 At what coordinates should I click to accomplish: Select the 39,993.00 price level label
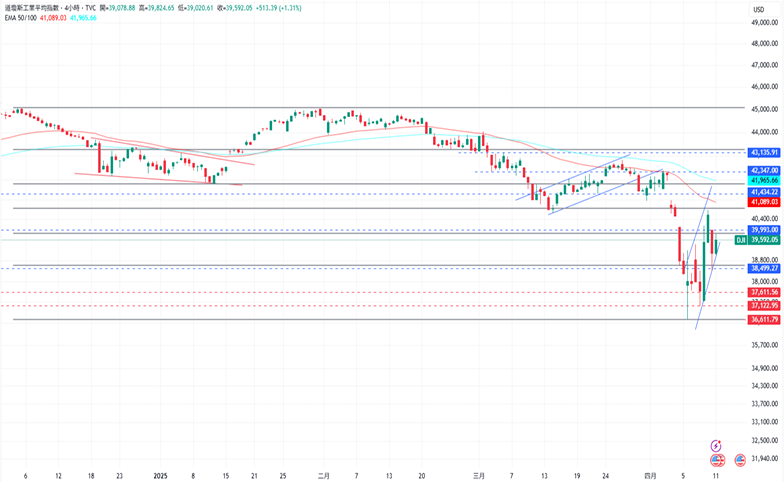764,230
